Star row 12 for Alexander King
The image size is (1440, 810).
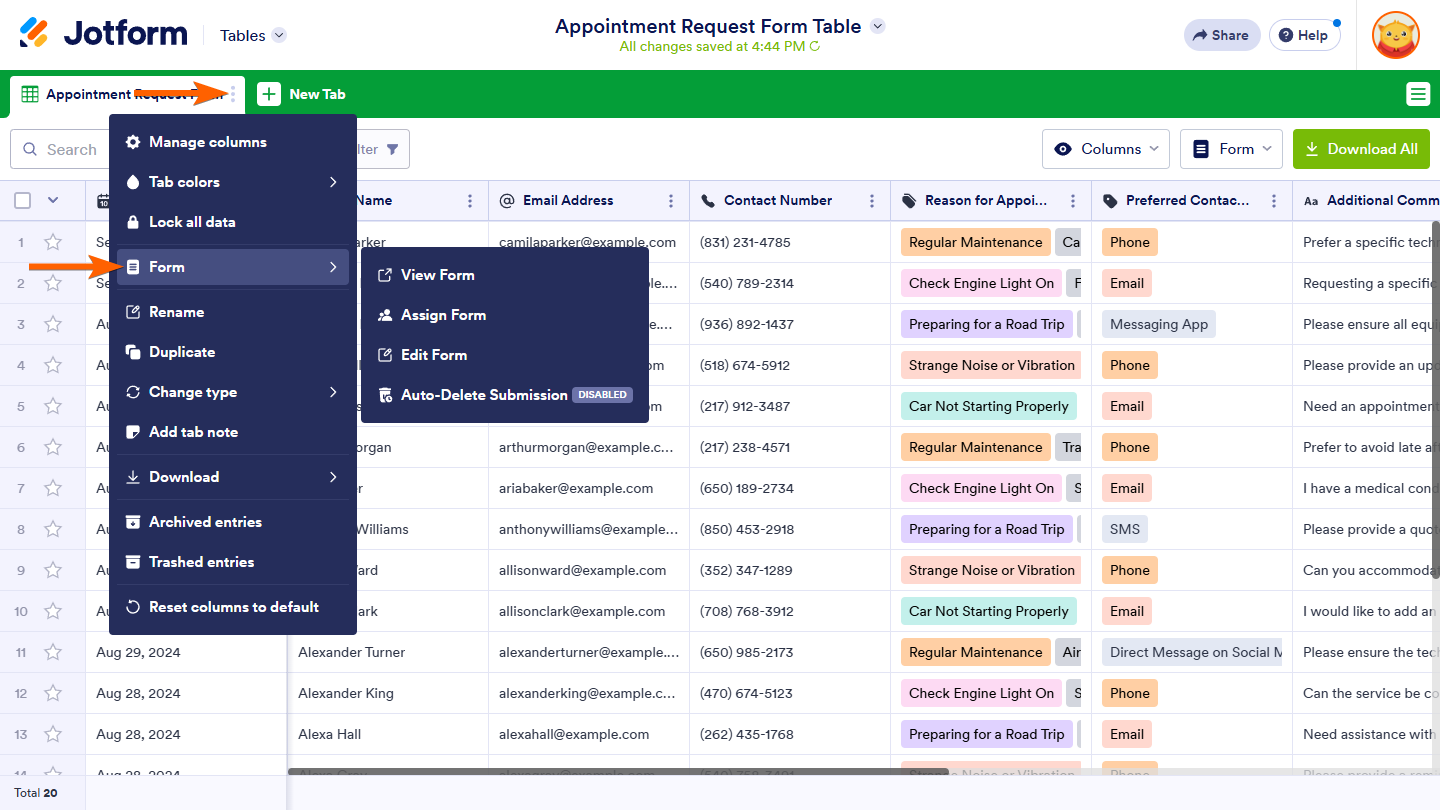(x=53, y=693)
